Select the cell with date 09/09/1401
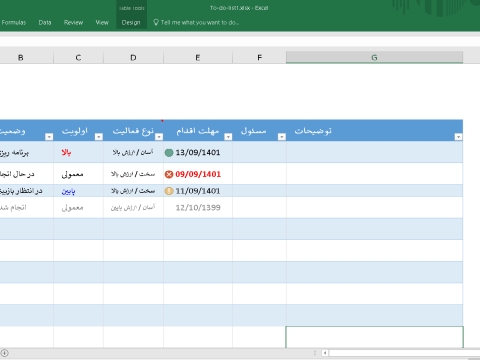This screenshot has height=360, width=480. click(x=198, y=174)
